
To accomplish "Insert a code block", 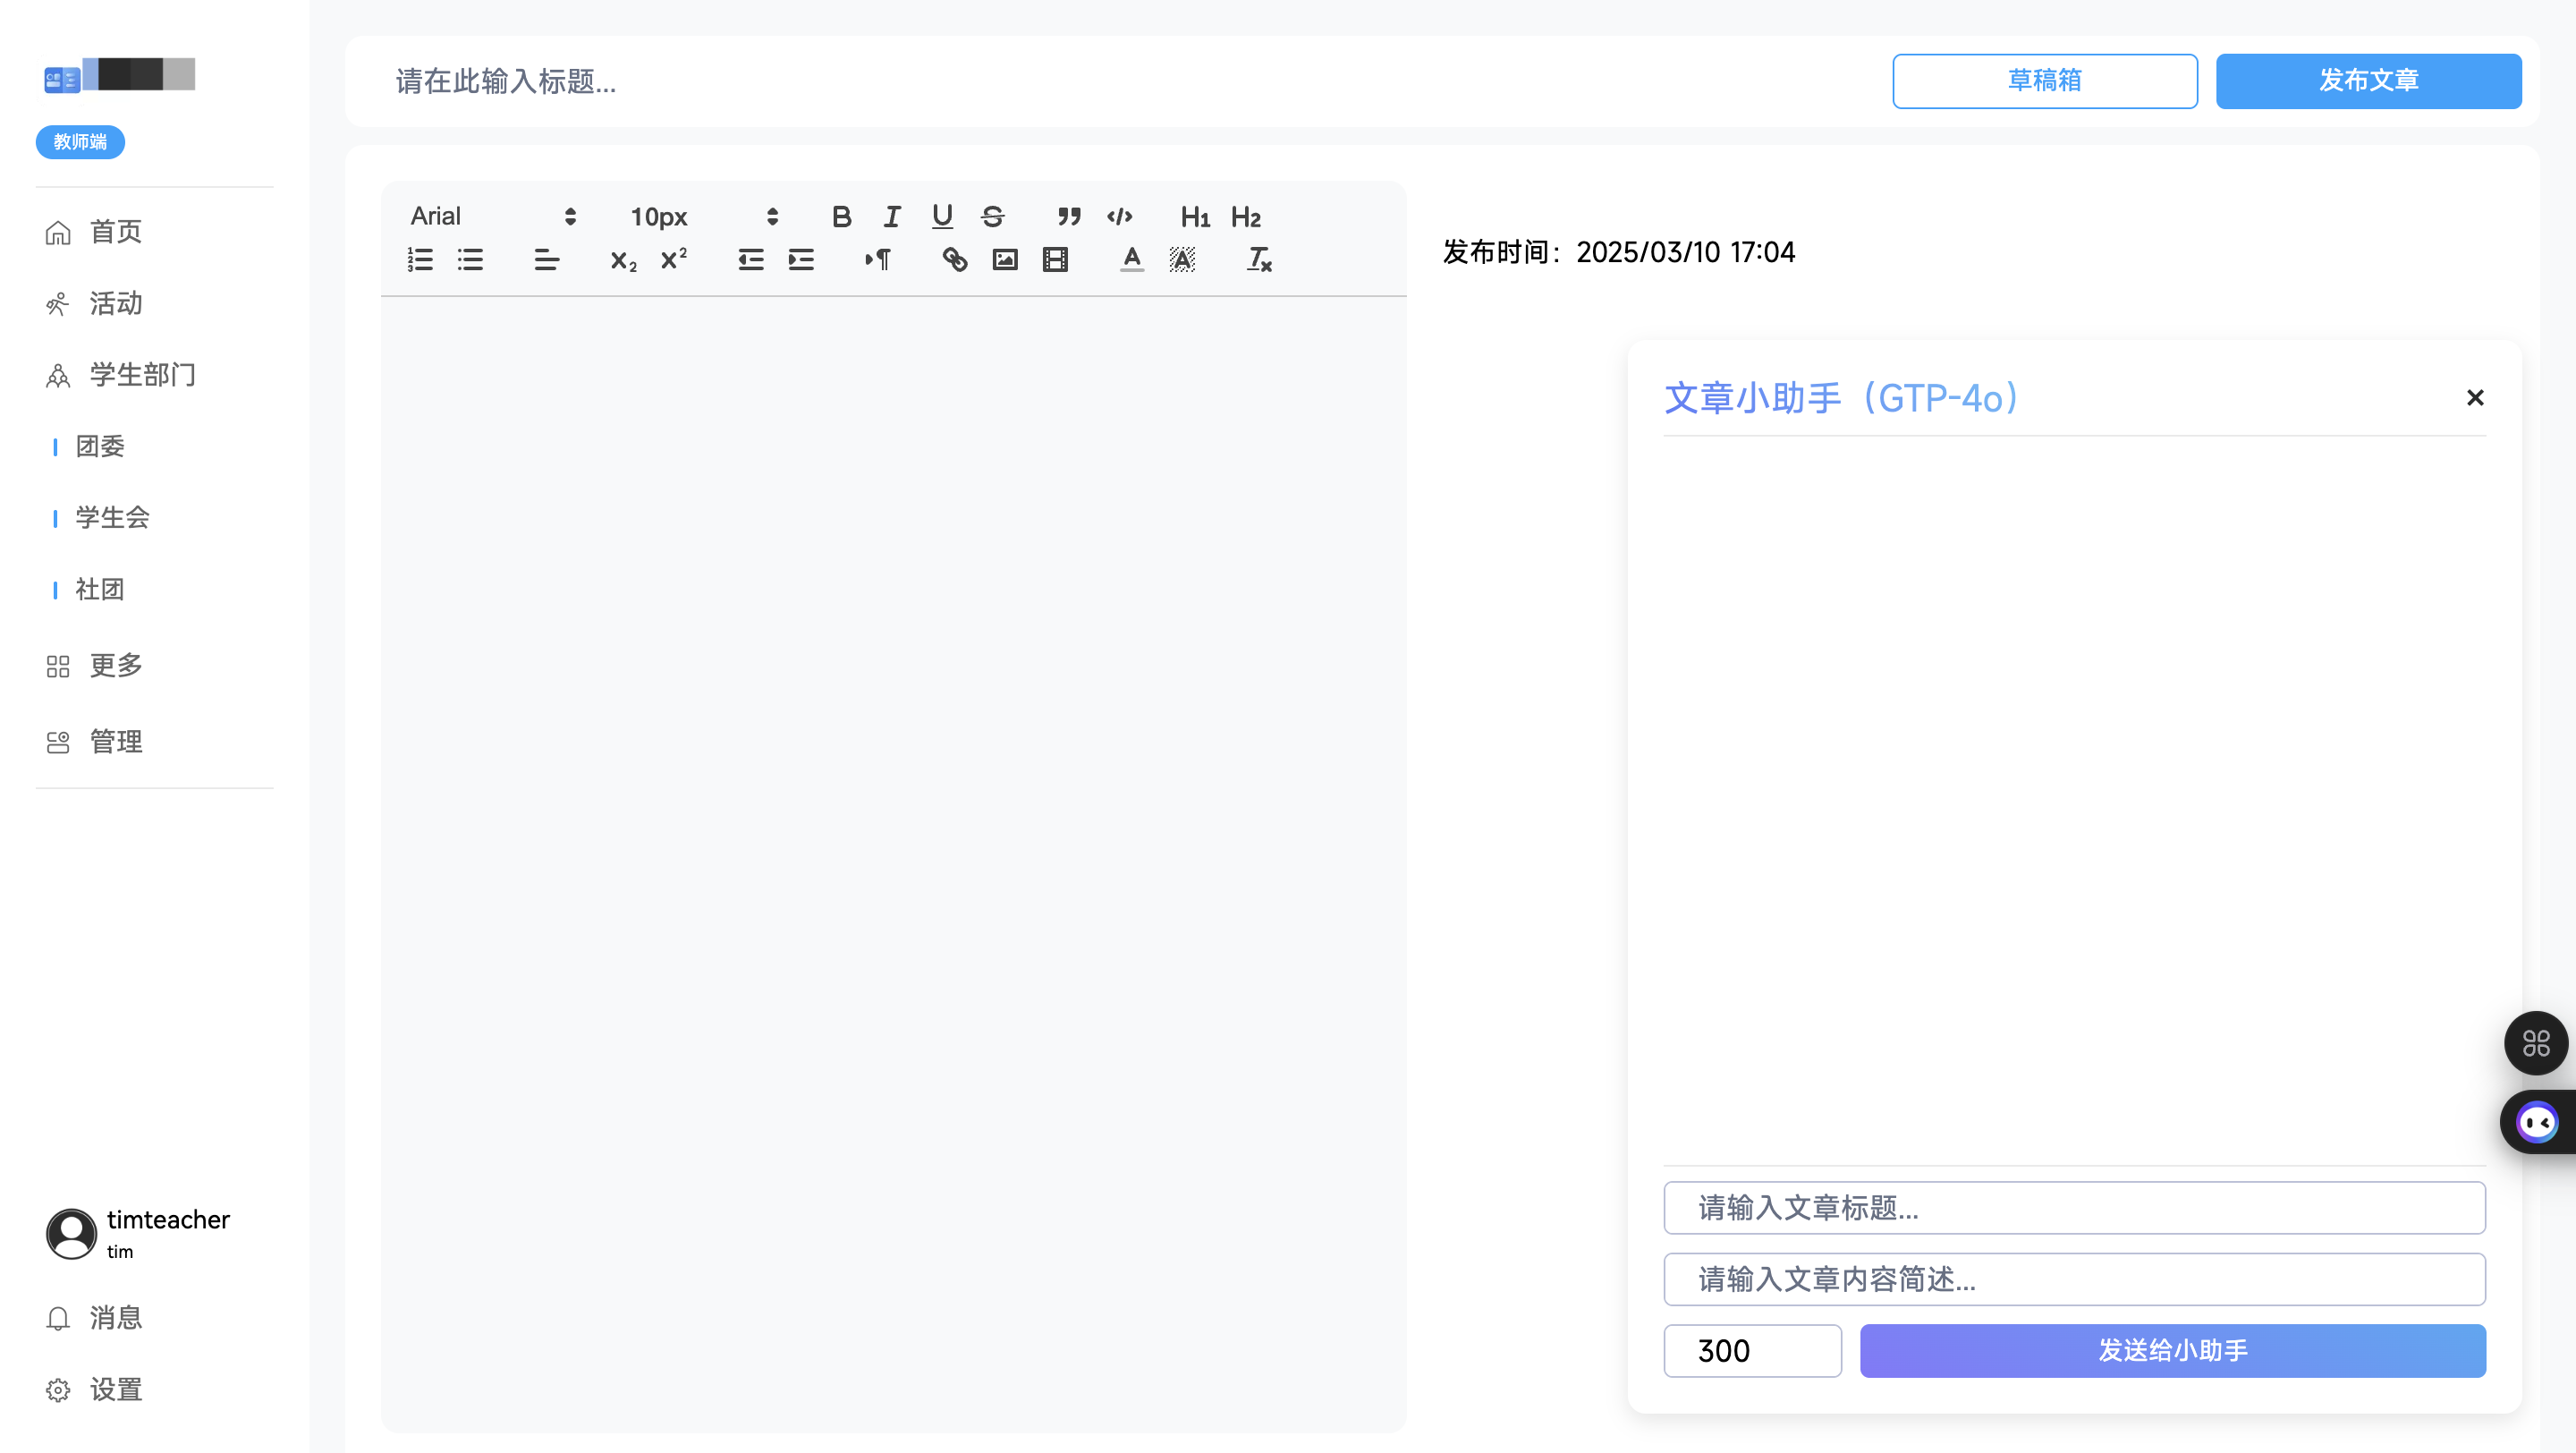I will coord(1119,216).
